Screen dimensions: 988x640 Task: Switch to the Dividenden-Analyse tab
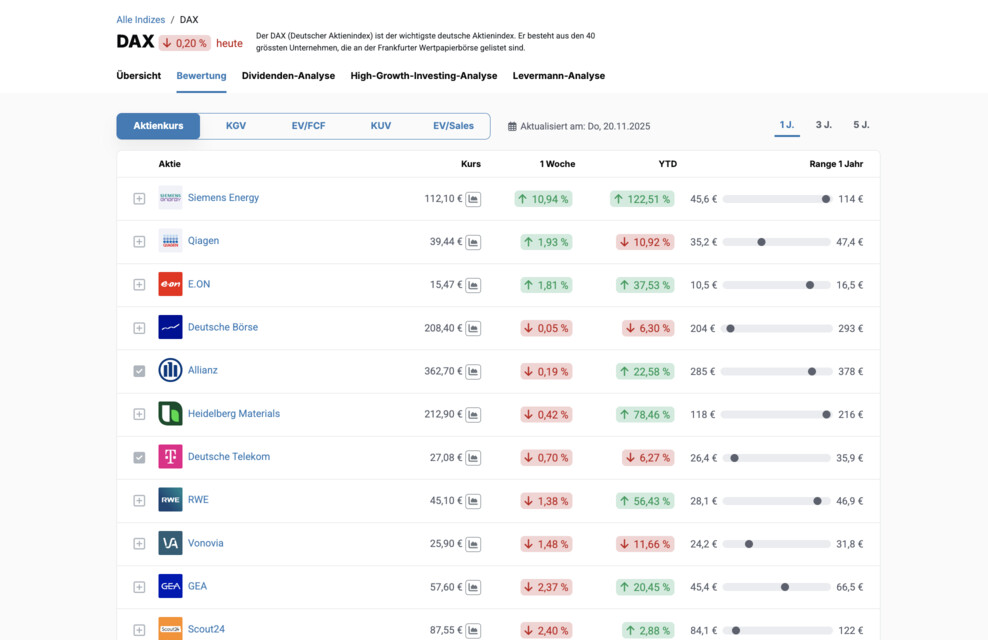click(288, 76)
